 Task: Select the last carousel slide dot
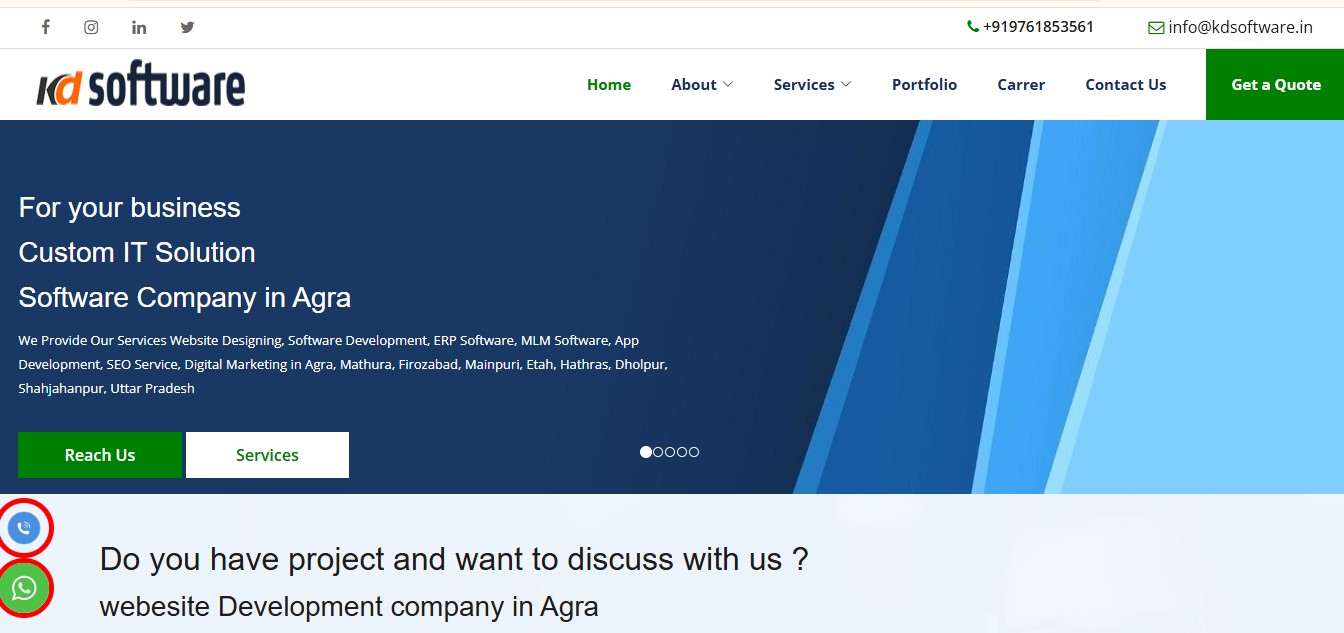694,452
